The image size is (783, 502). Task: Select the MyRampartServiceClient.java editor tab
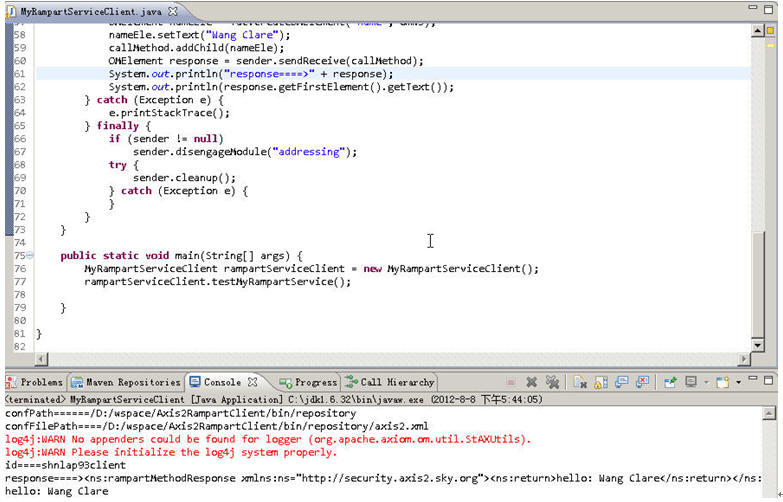(x=91, y=11)
